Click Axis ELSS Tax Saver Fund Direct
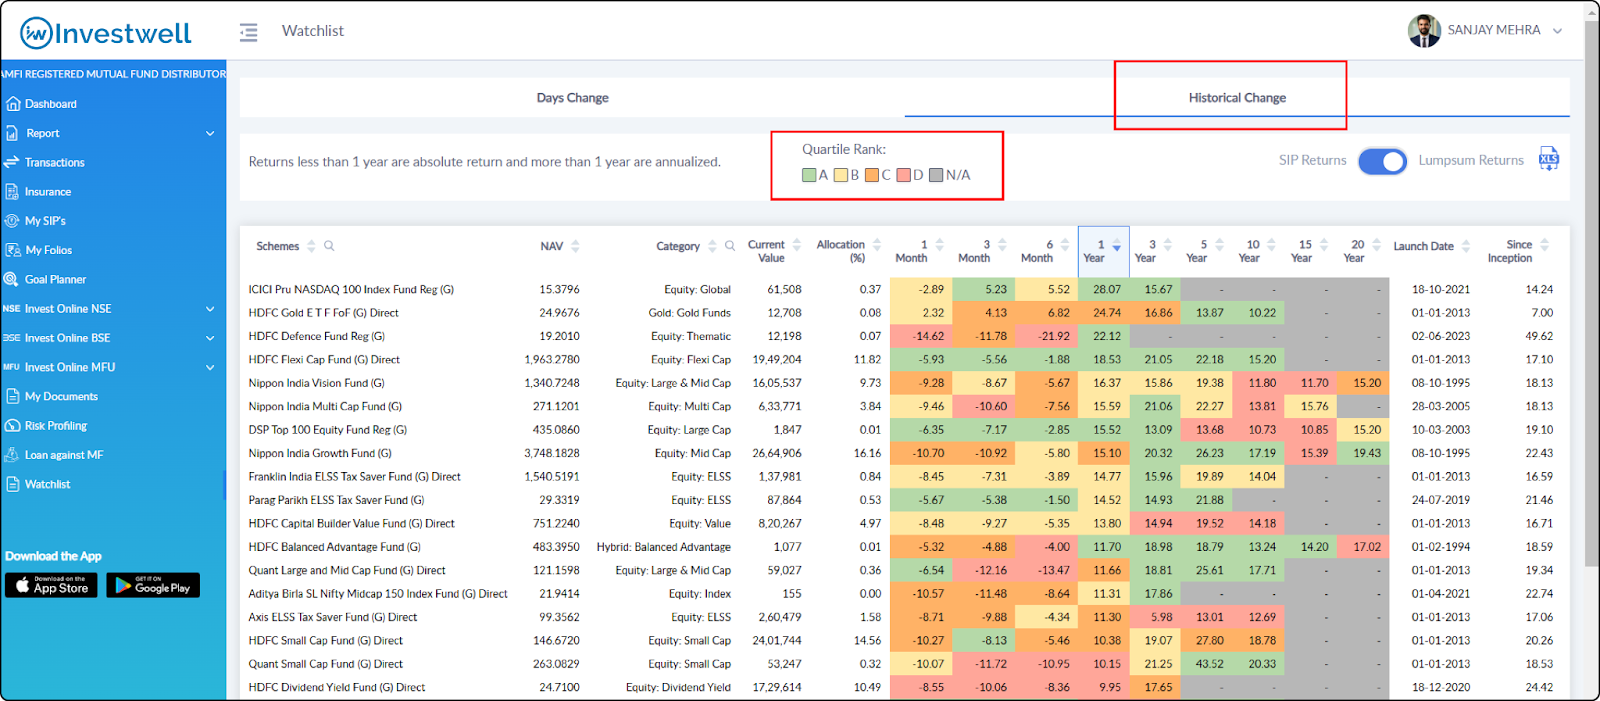This screenshot has height=701, width=1600. 333,617
